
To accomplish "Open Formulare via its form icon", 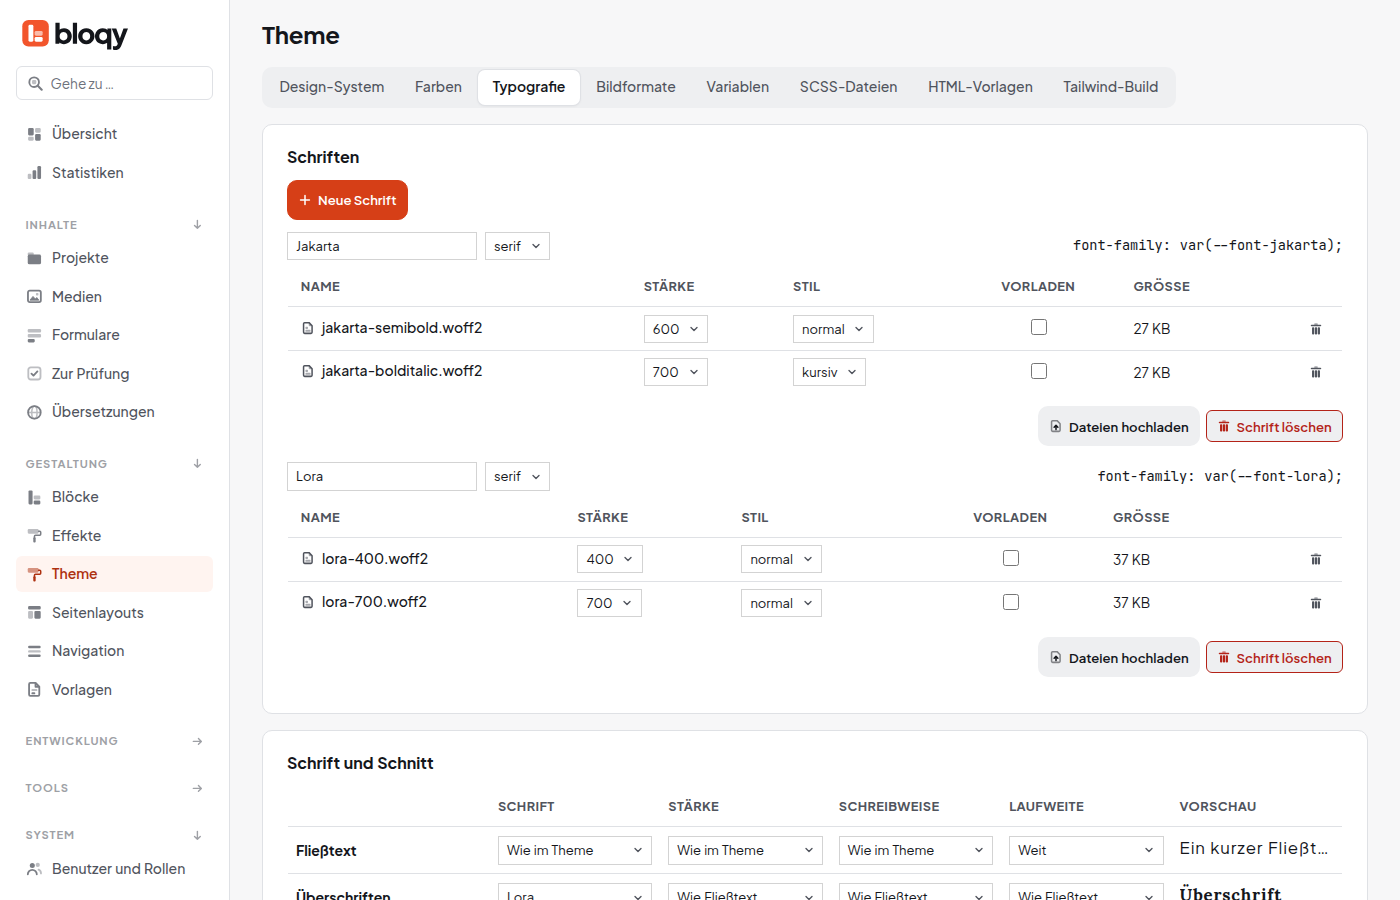I will pos(34,335).
